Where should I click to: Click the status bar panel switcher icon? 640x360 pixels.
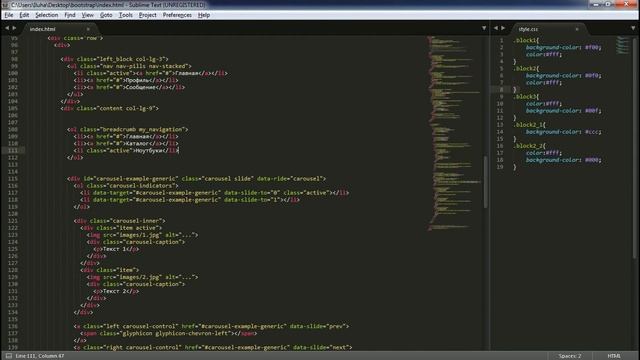pyautogui.click(x=9, y=356)
